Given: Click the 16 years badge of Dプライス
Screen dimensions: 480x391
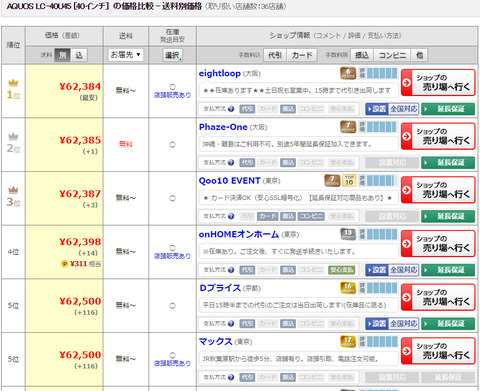Looking at the screenshot, I should click(x=348, y=288).
